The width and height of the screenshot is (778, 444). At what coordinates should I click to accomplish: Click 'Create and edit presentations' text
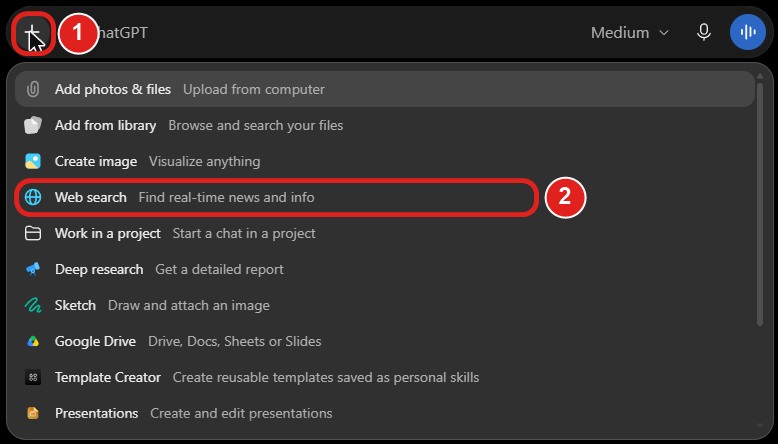pos(241,413)
